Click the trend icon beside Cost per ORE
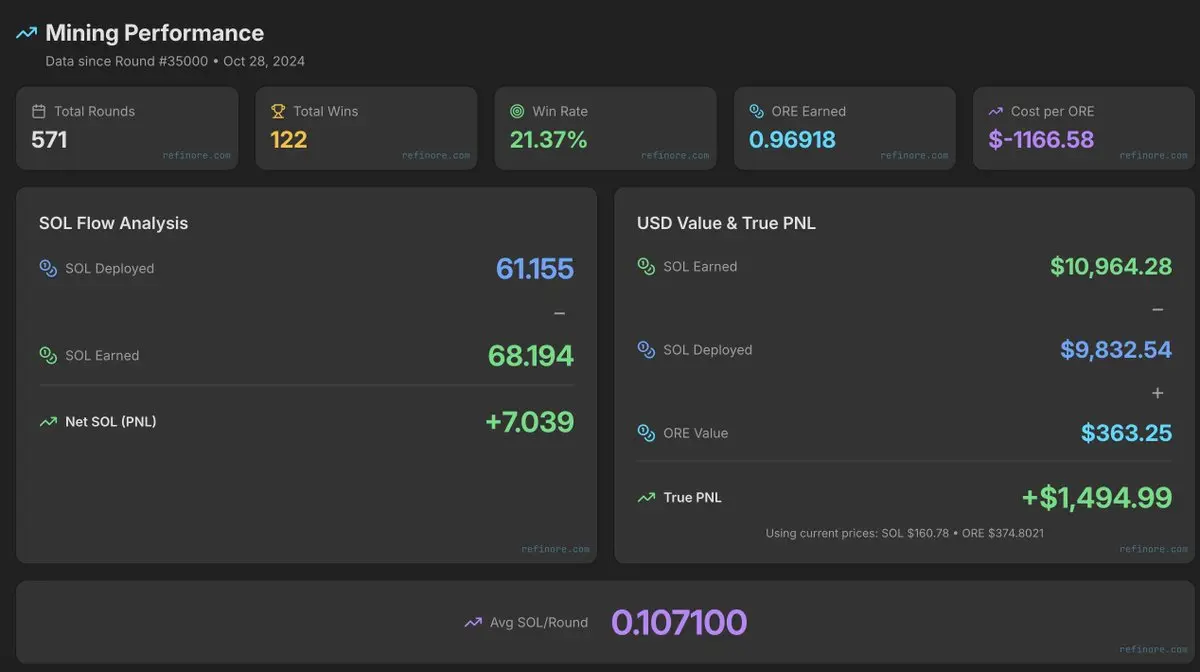 [996, 111]
